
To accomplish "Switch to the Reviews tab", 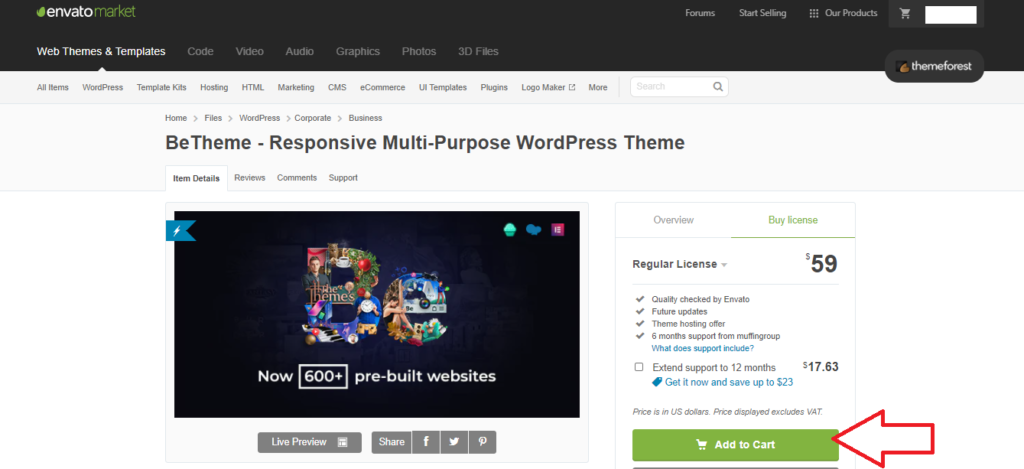I will coord(249,178).
